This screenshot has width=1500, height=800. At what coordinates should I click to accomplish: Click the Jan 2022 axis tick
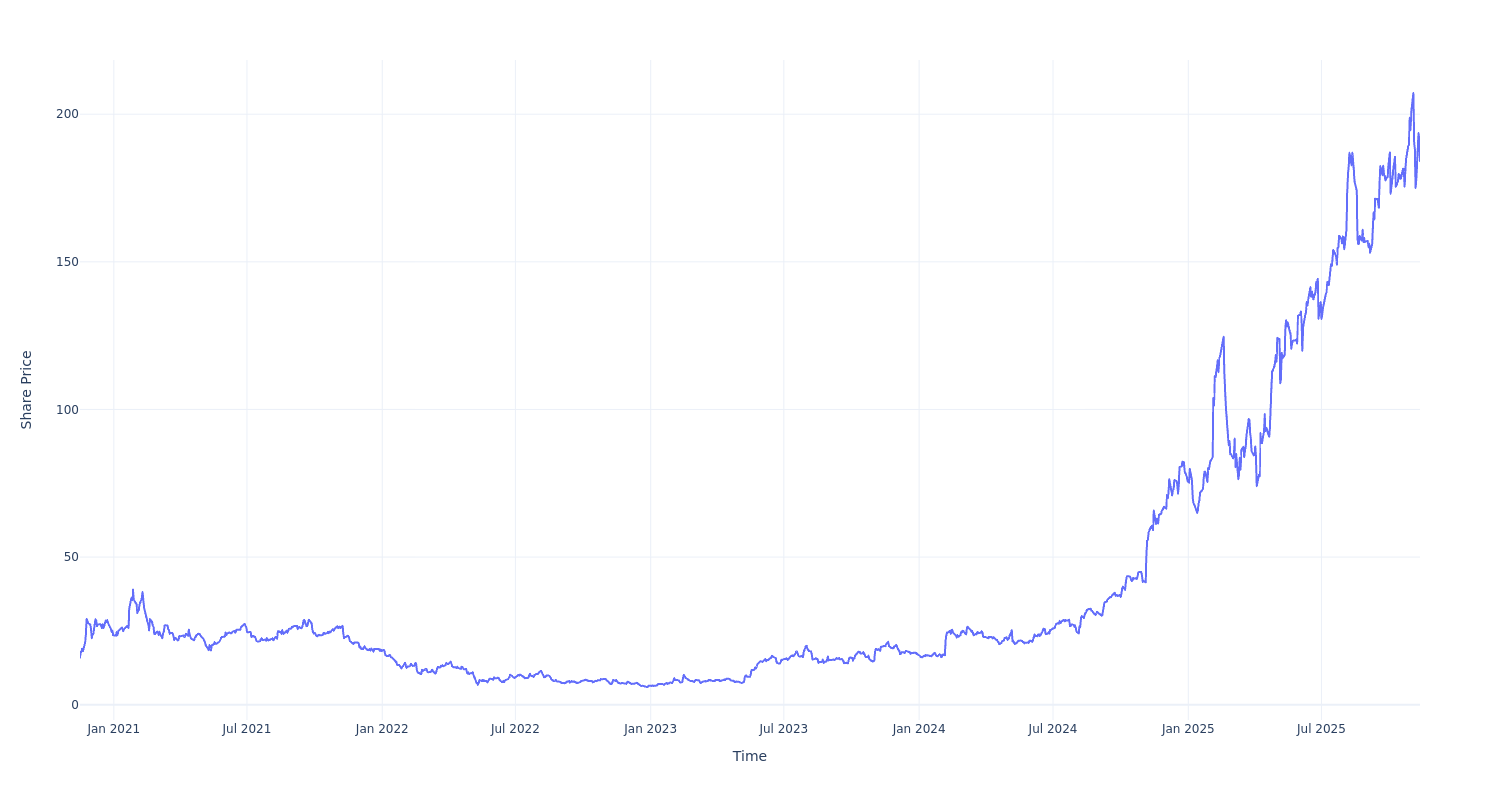[x=382, y=729]
